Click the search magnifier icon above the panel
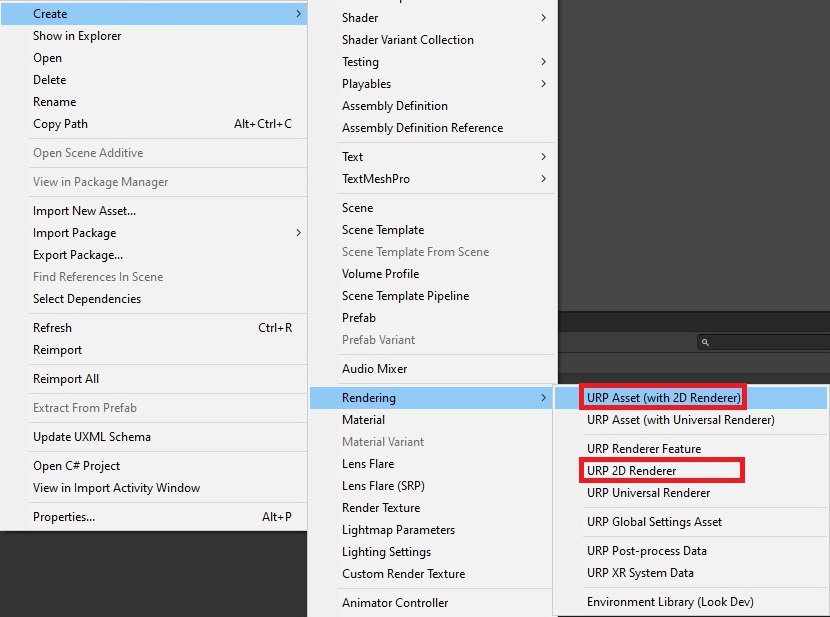Screen dimensions: 830x617 click(705, 342)
